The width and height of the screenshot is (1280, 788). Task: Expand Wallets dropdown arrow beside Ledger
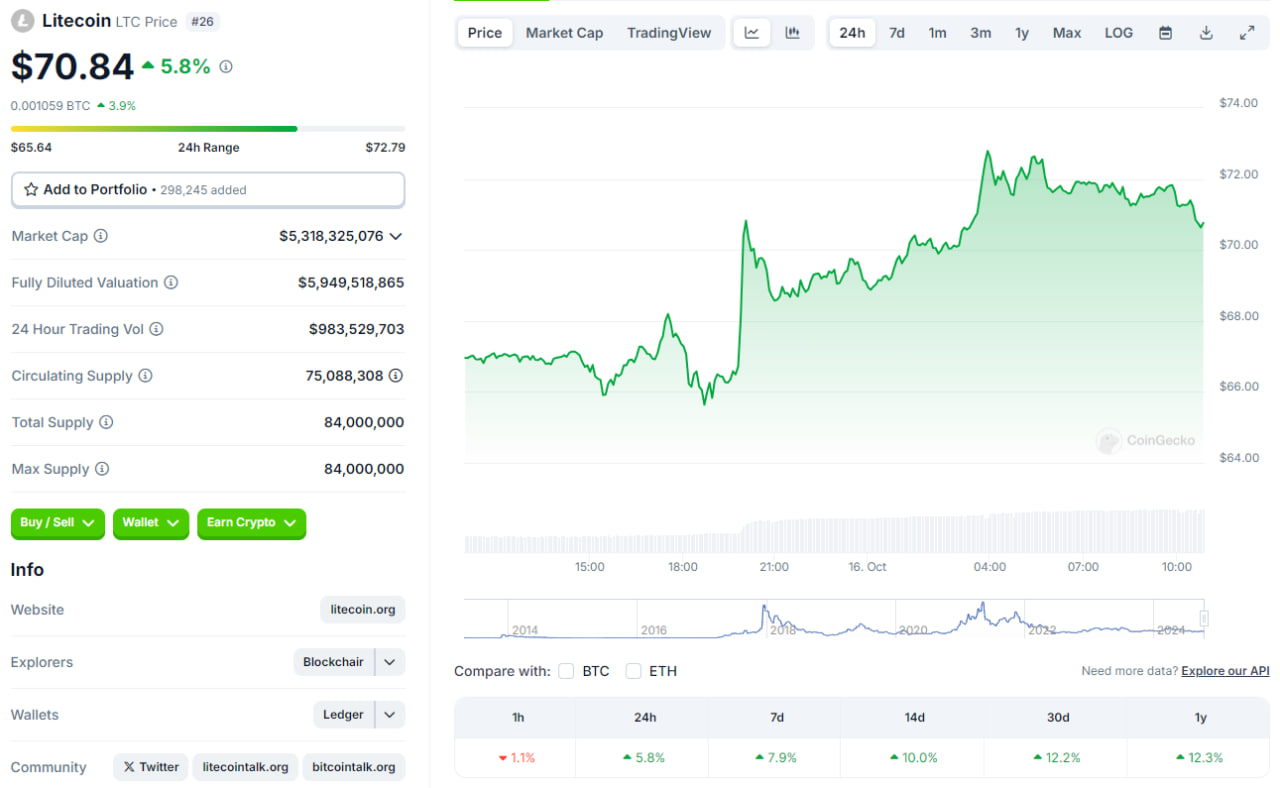pos(390,715)
